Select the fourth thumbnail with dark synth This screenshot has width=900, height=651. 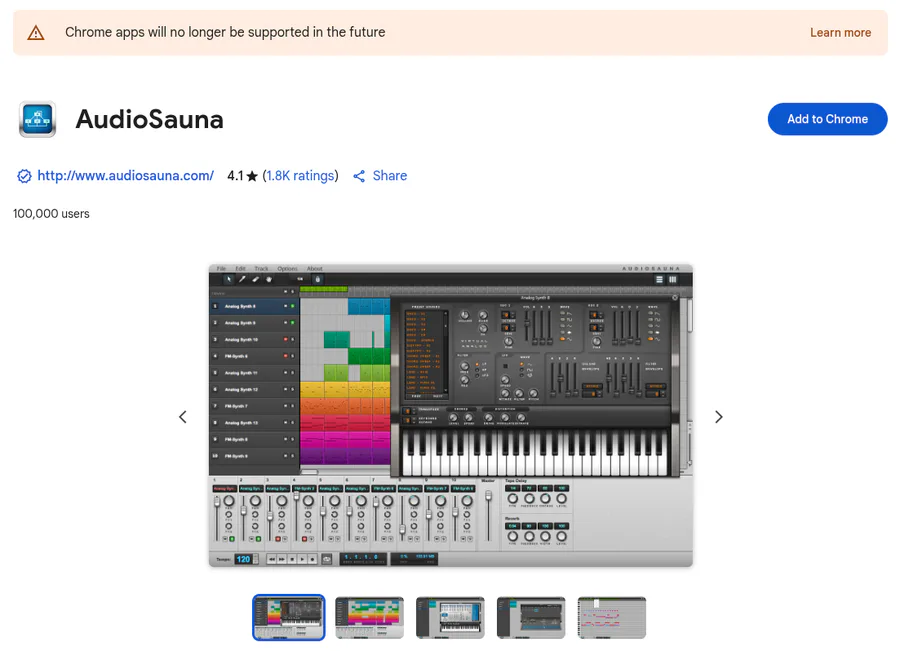point(531,618)
